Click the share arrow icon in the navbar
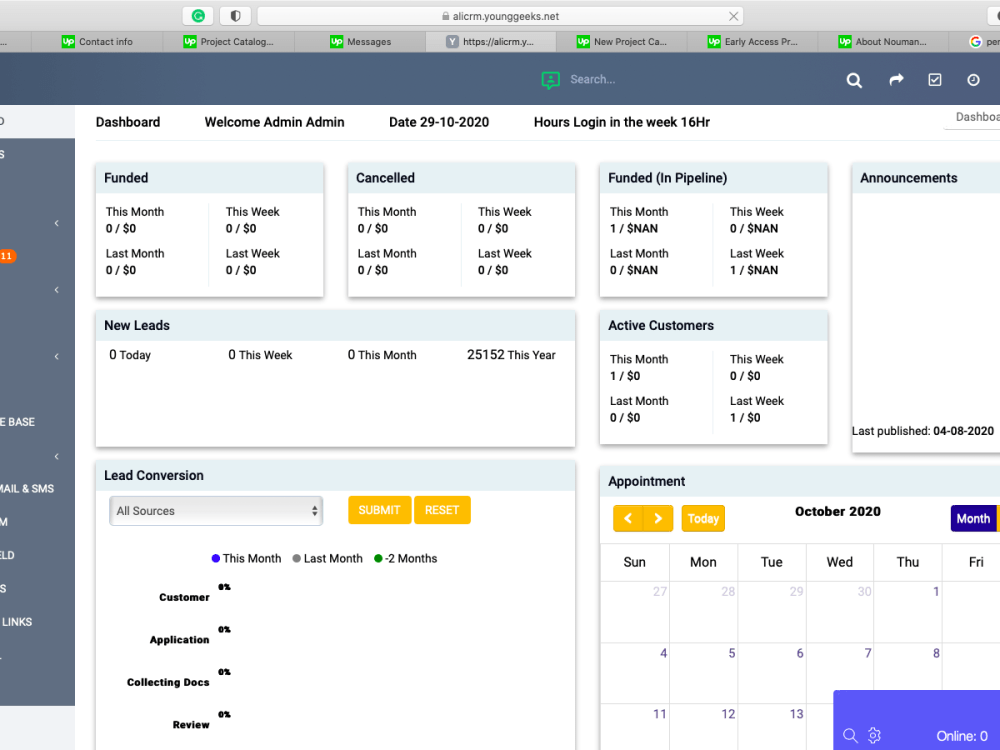This screenshot has height=750, width=1000. point(895,80)
